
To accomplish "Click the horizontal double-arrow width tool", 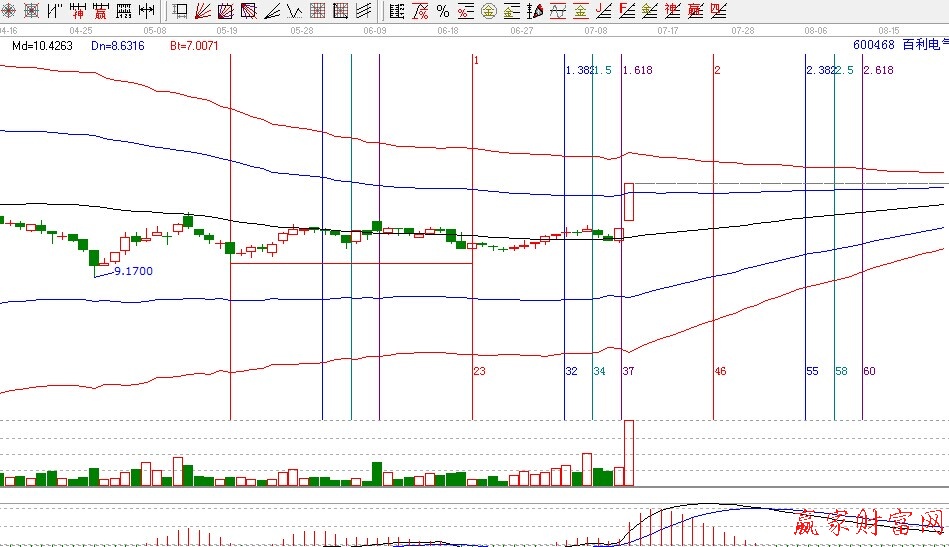I will pos(146,11).
